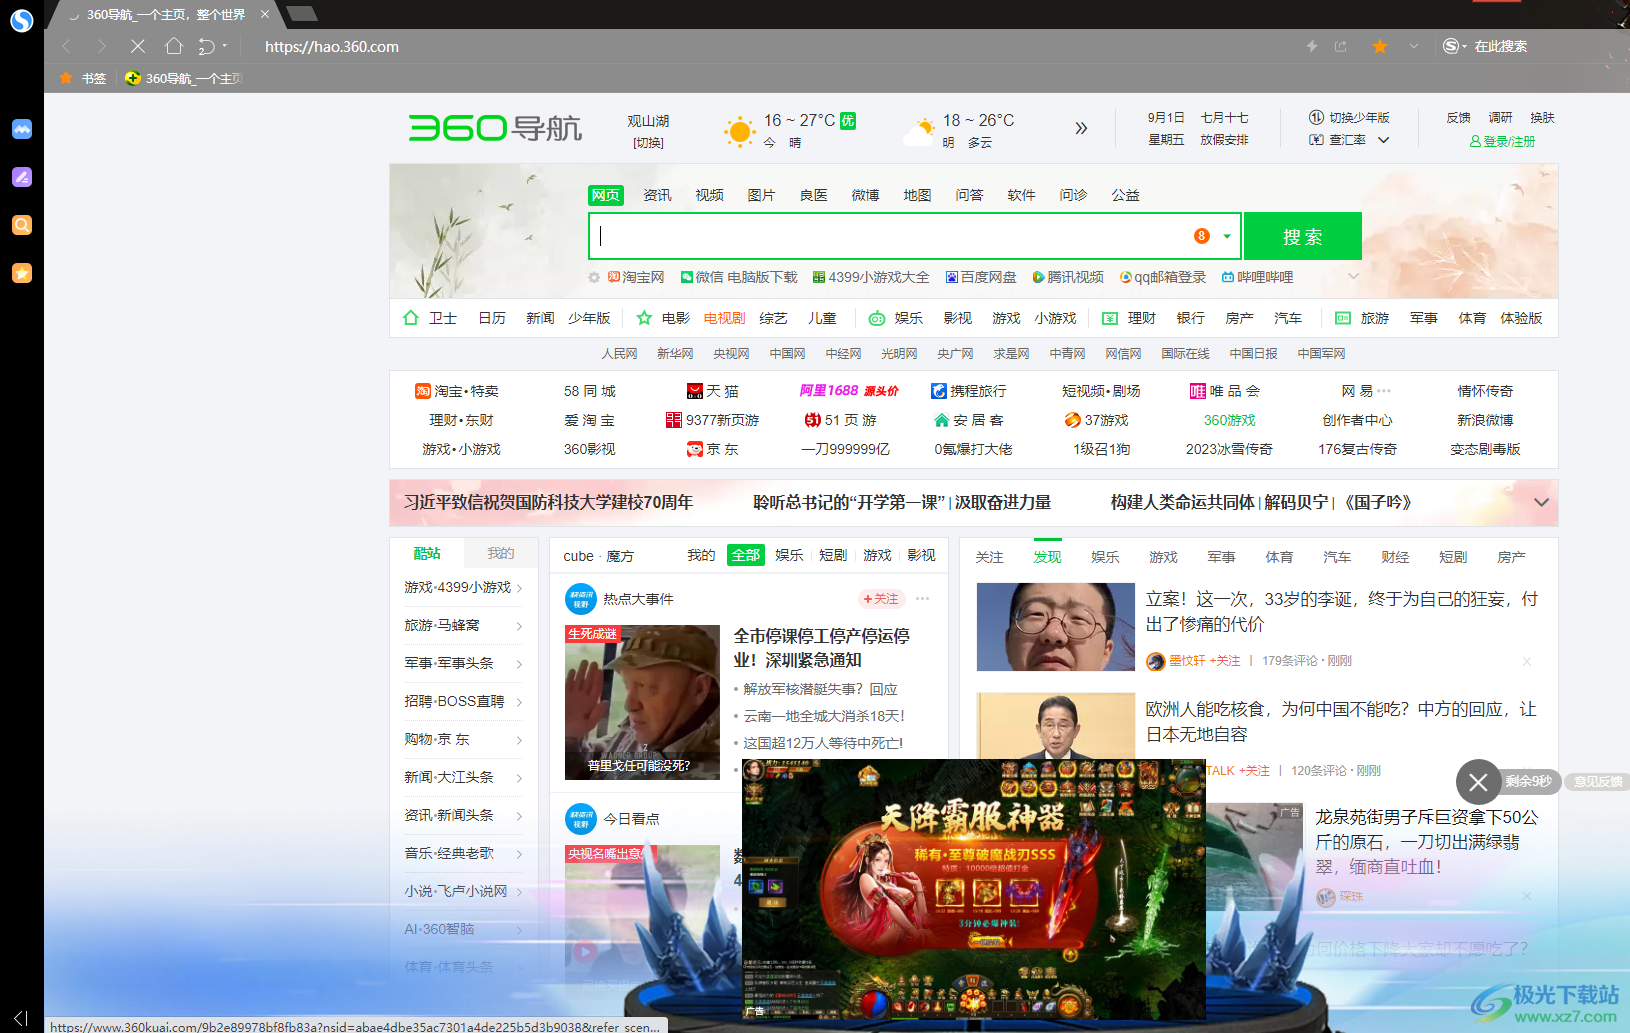Close the game ad with the round X button
The image size is (1630, 1033).
1478,782
